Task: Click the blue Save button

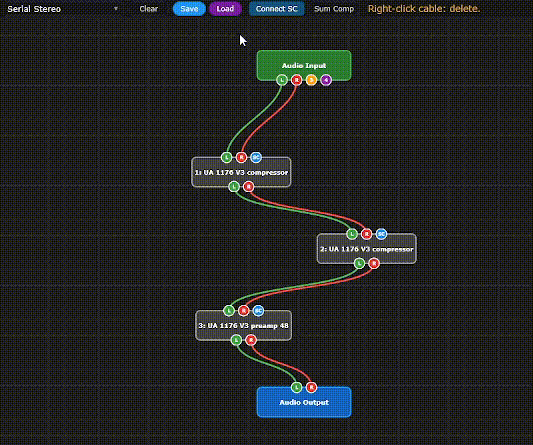Action: click(x=189, y=9)
